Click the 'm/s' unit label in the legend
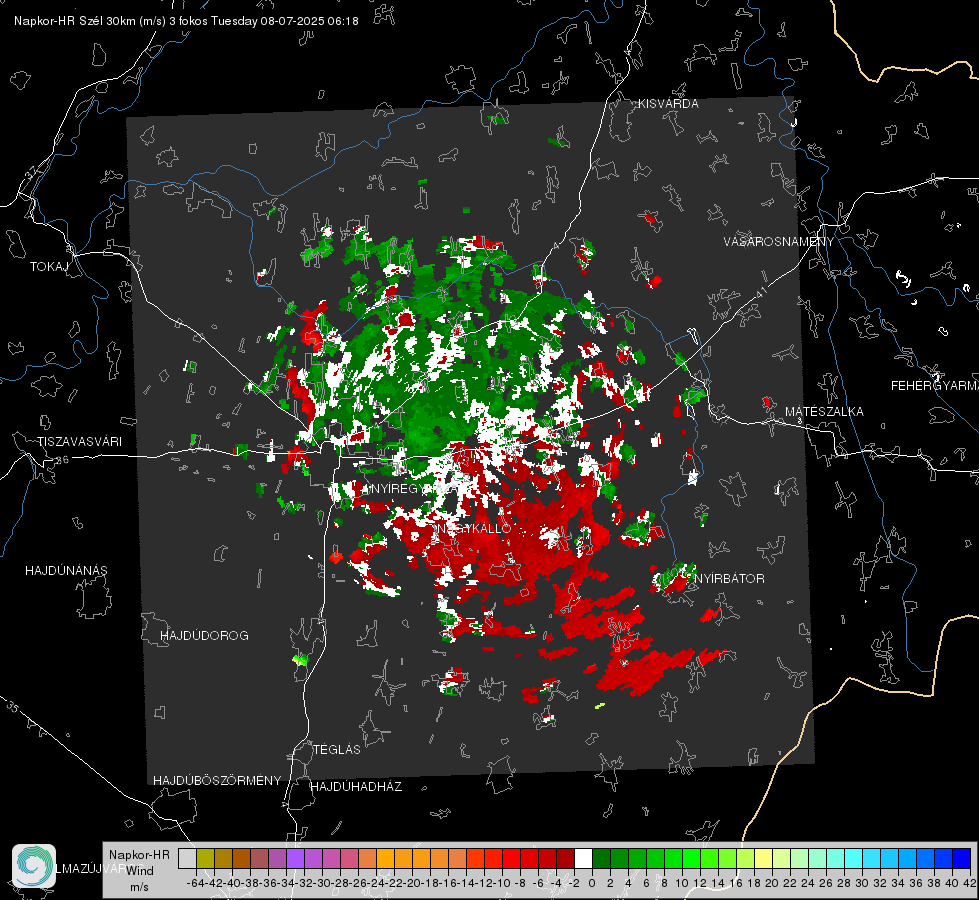 coord(139,886)
